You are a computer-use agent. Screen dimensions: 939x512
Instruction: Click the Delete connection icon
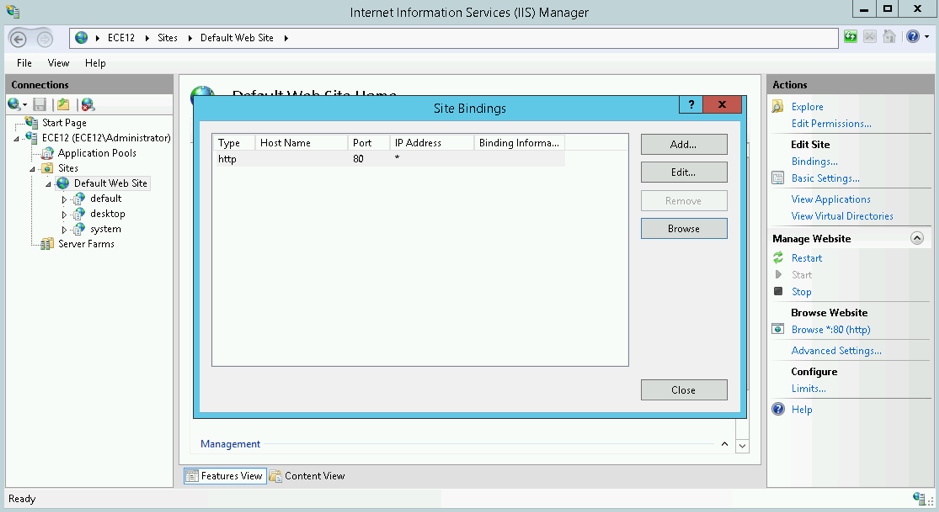pos(87,104)
